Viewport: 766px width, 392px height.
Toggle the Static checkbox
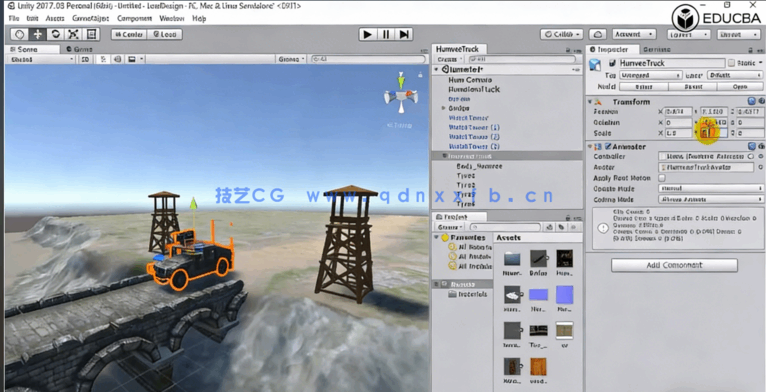(731, 63)
